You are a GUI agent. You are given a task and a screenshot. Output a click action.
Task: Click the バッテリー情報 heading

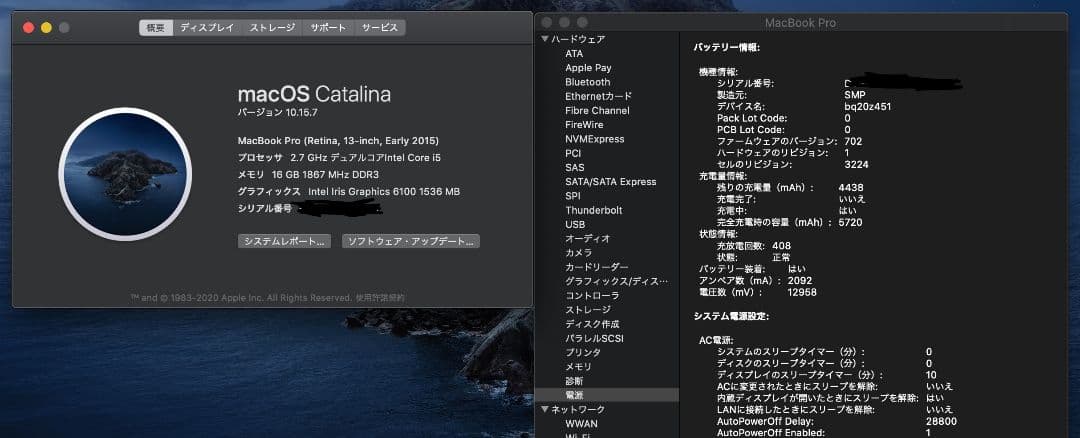(x=727, y=48)
